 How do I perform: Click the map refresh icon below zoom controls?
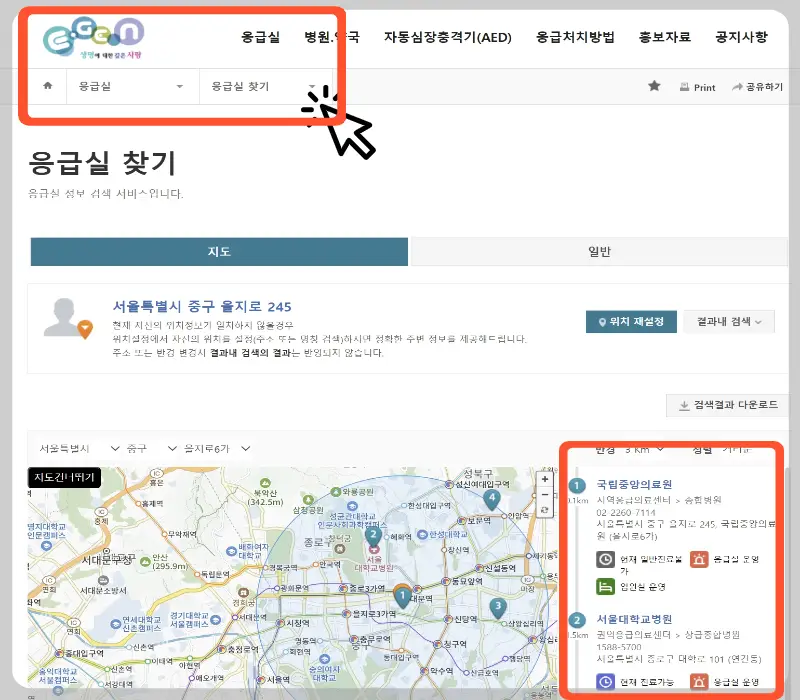pyautogui.click(x=544, y=510)
